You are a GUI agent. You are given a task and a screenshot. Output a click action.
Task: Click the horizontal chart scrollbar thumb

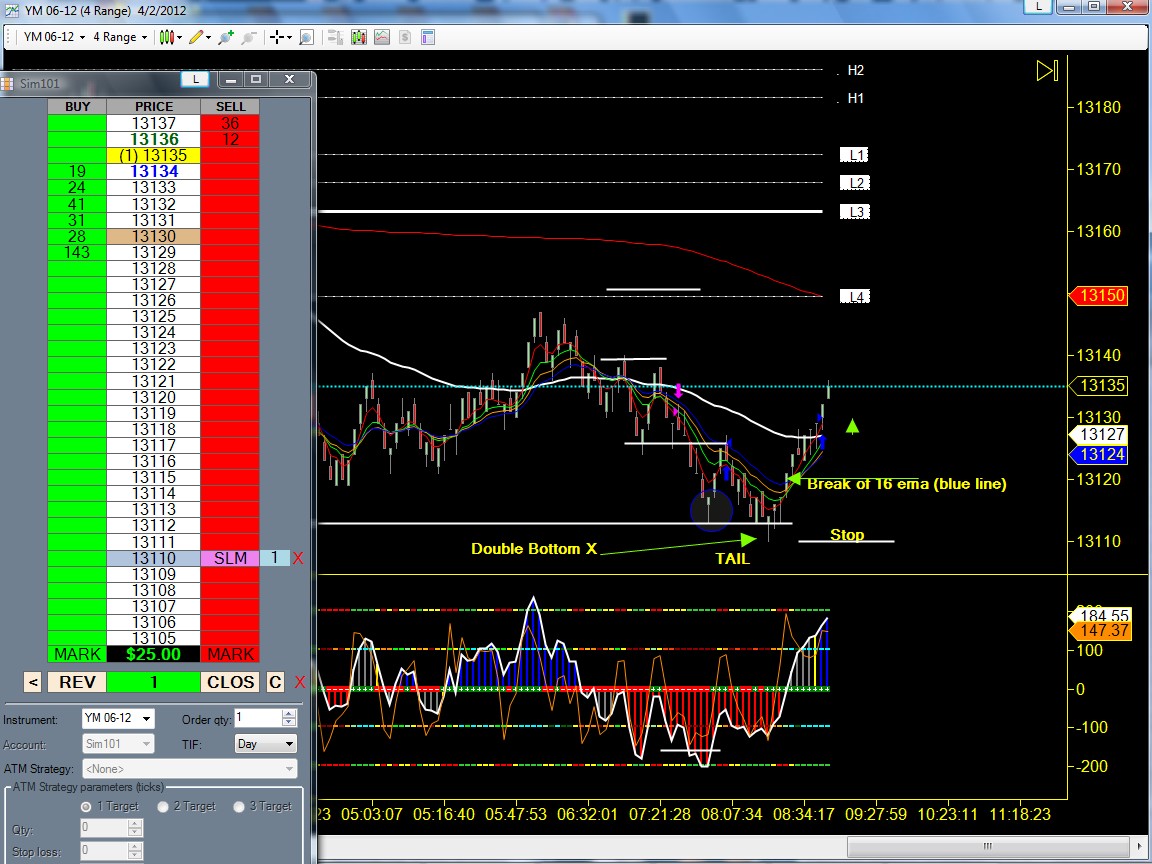point(987,846)
